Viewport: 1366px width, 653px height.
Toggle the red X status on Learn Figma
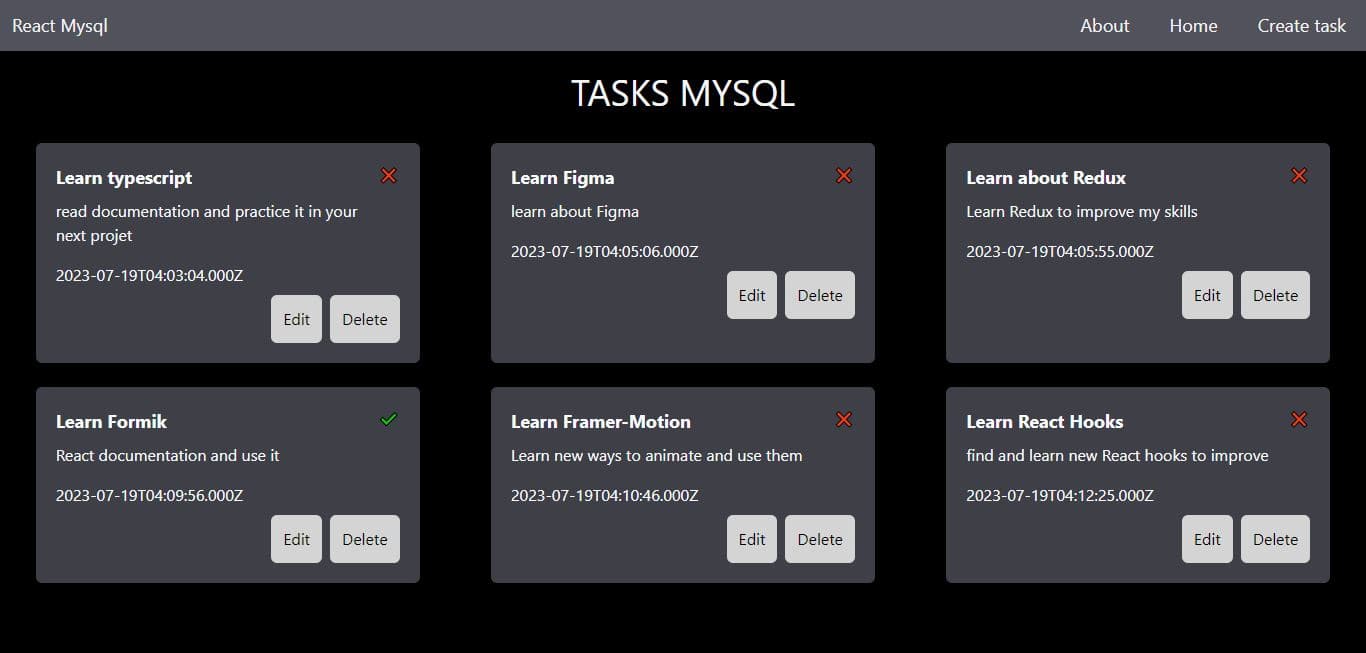(x=844, y=176)
